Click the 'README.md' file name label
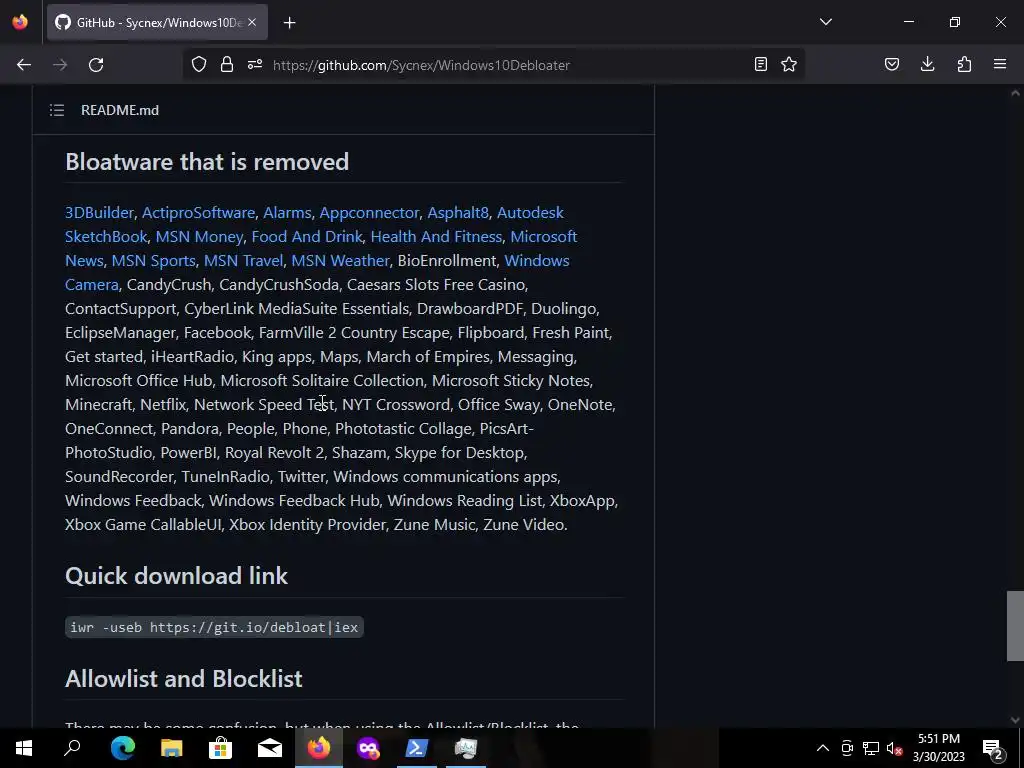Image resolution: width=1024 pixels, height=768 pixels. [x=120, y=110]
